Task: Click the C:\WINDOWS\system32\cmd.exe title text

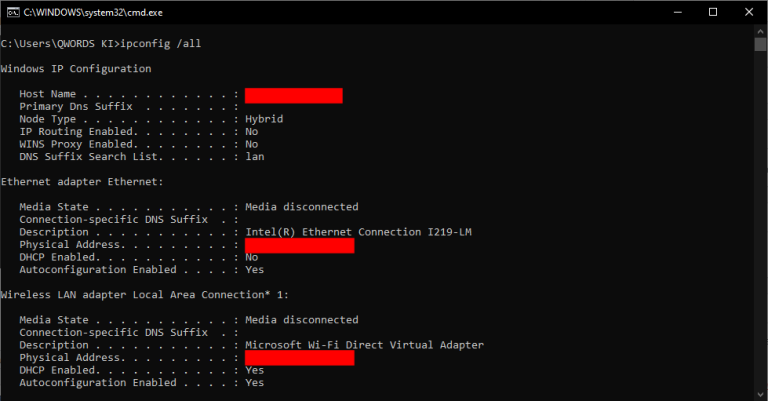Action: tap(94, 12)
